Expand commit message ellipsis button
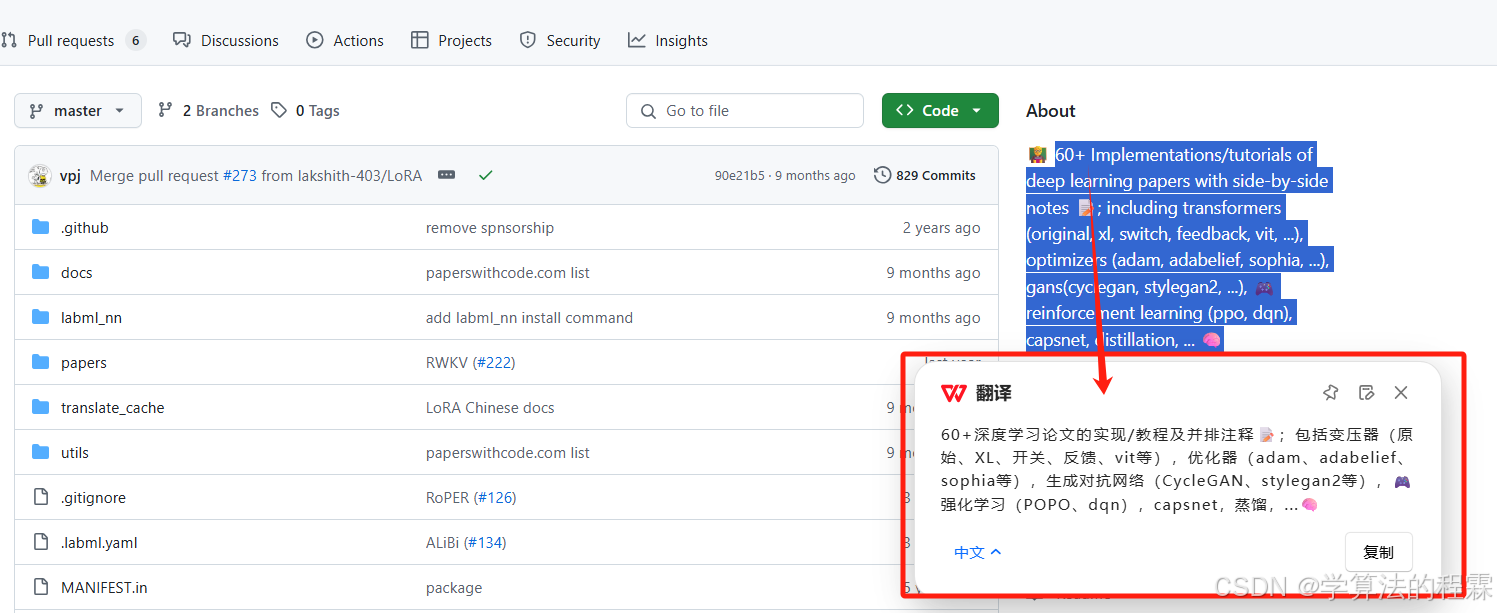Viewport: 1497px width, 613px height. 447,175
